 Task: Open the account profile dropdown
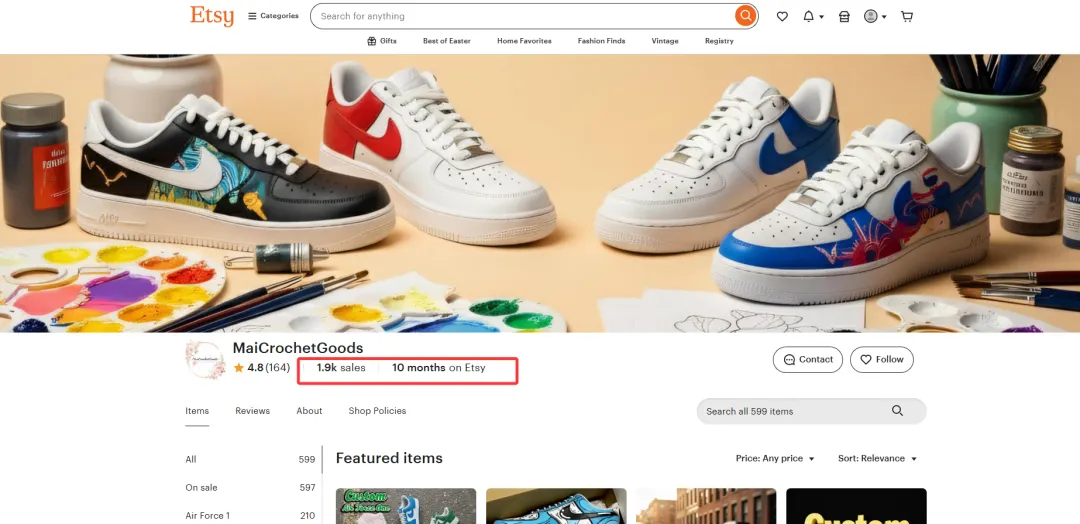click(x=875, y=17)
